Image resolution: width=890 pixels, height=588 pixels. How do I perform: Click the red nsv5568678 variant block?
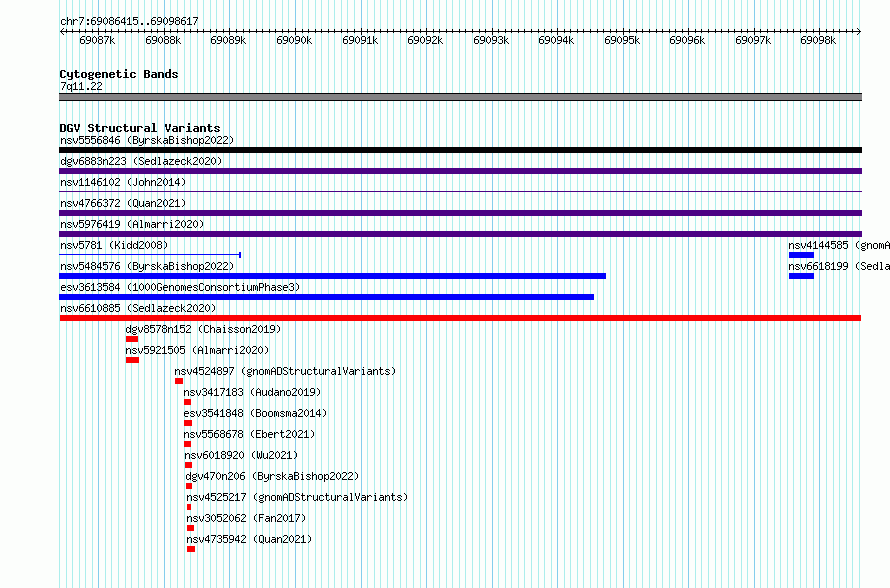click(x=187, y=444)
